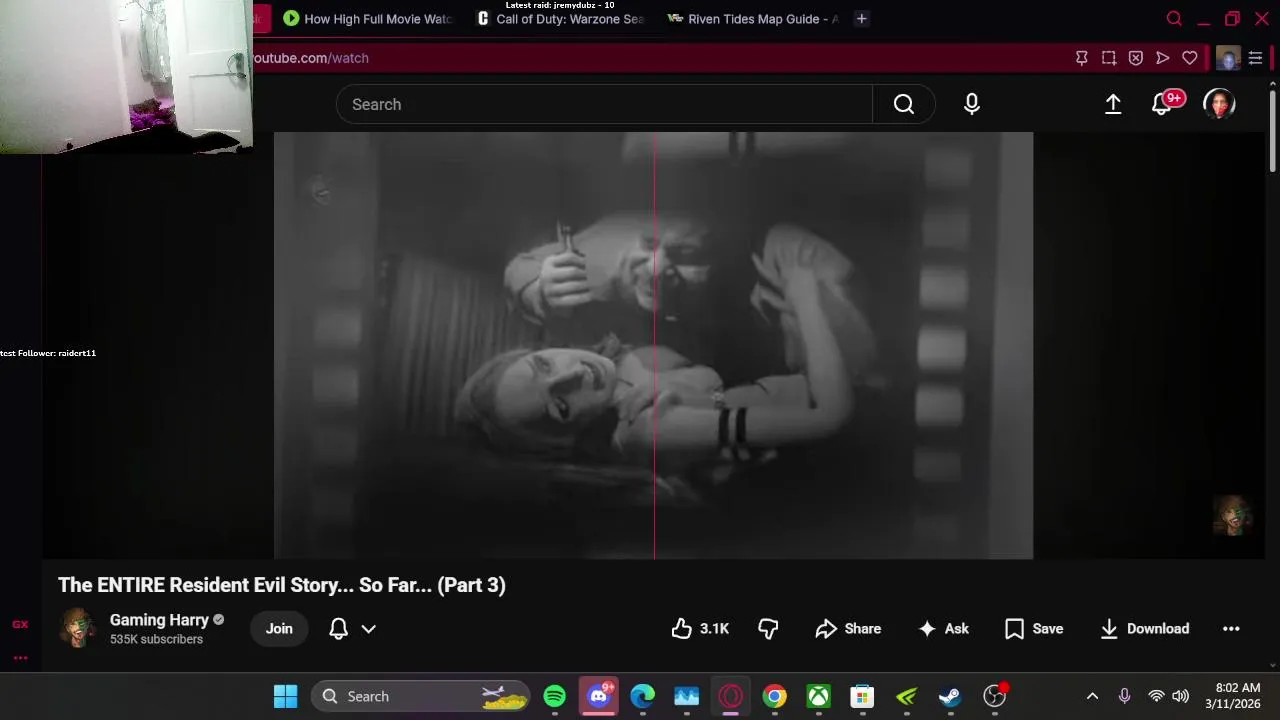The height and width of the screenshot is (720, 1280).
Task: Open Opera profile picture in toolbar
Action: tap(1228, 58)
